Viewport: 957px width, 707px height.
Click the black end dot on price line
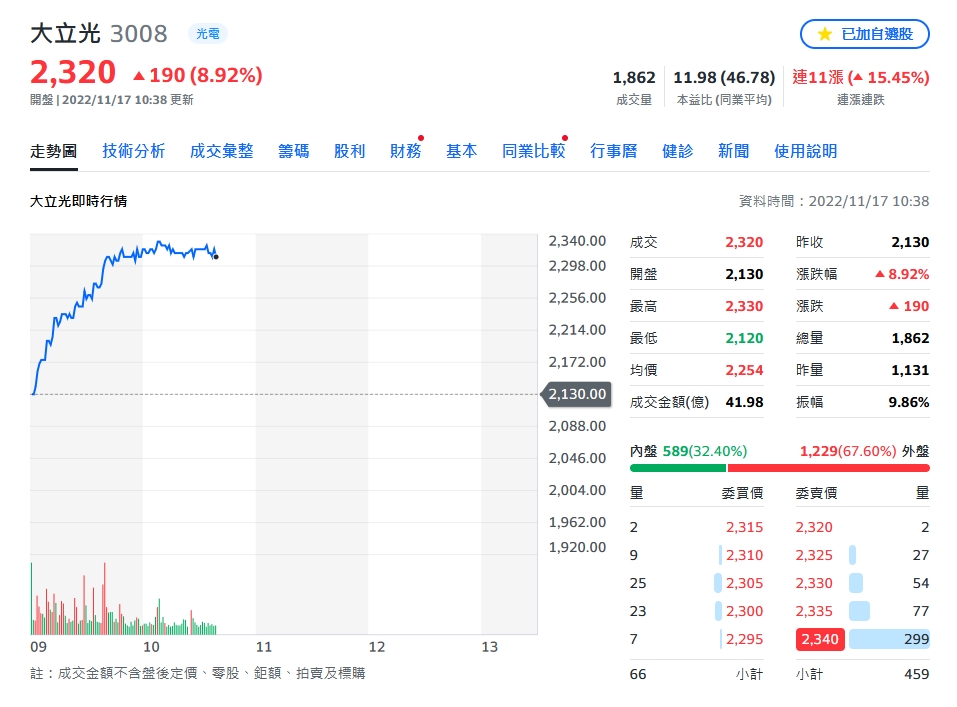pyautogui.click(x=216, y=257)
